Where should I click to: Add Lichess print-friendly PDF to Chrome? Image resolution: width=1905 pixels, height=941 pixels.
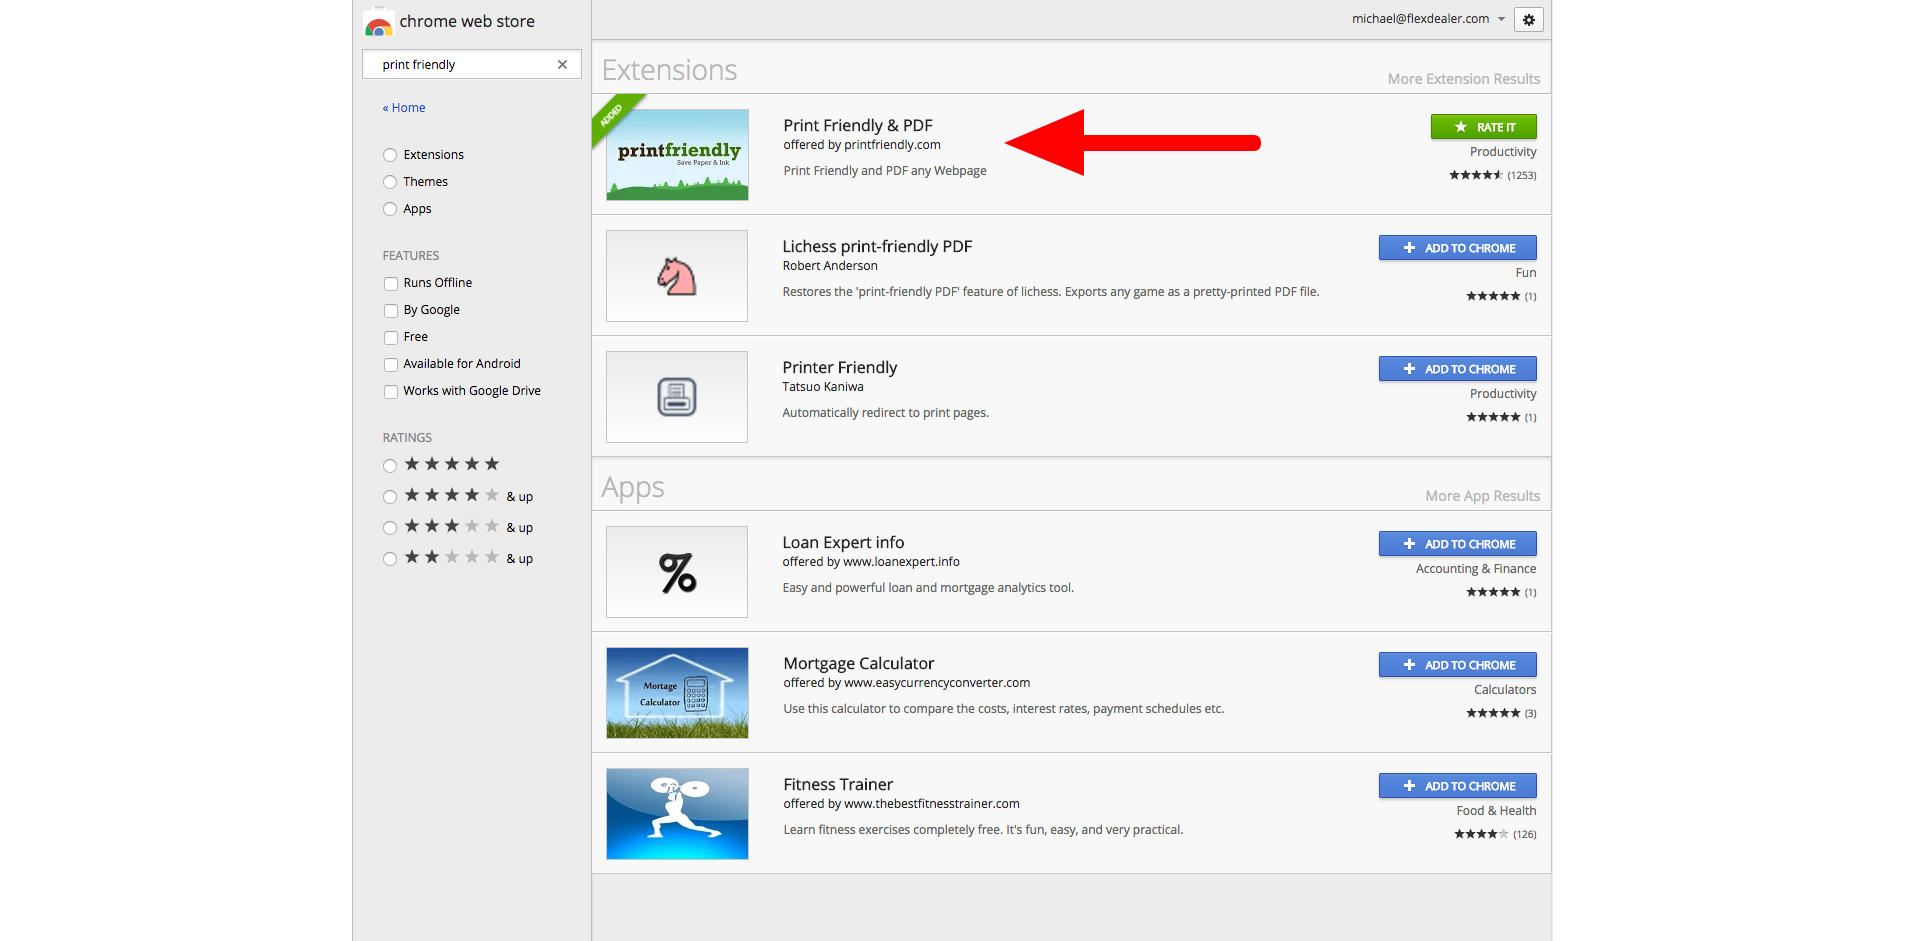(x=1457, y=248)
